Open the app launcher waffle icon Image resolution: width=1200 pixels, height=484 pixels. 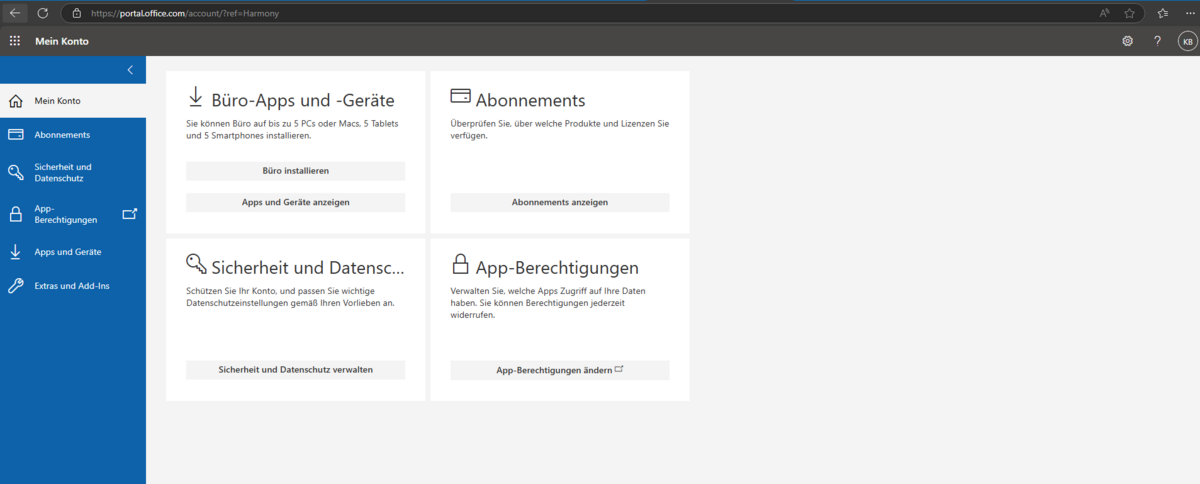[x=15, y=41]
